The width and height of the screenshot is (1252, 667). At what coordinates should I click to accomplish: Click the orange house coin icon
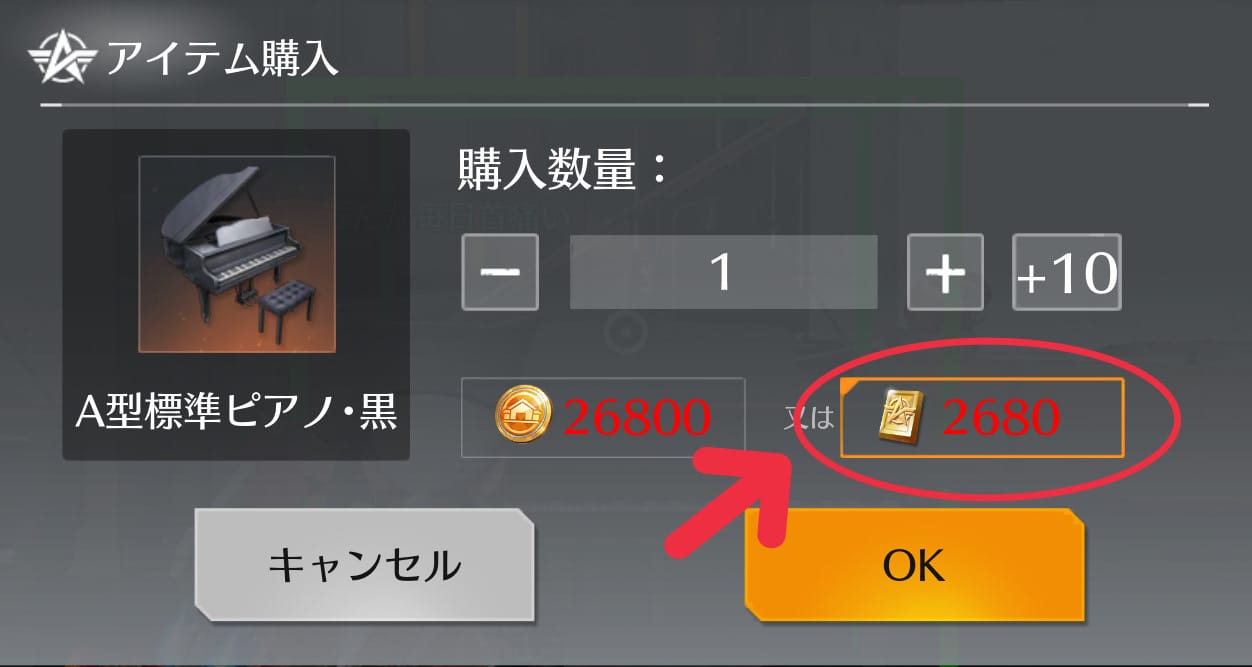[524, 418]
